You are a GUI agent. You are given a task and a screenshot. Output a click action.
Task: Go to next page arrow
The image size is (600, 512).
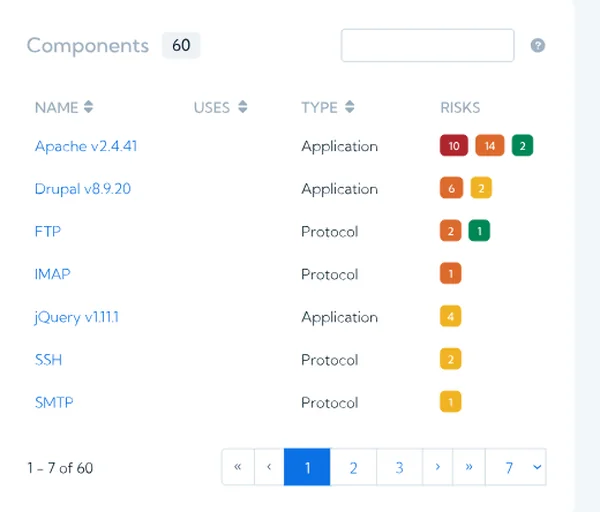[x=438, y=467]
